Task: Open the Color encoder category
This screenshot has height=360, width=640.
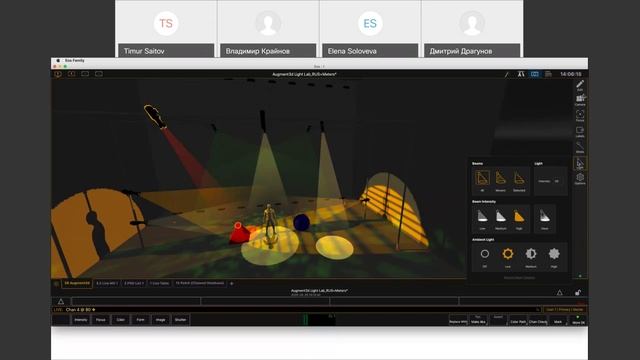Action: 120,320
